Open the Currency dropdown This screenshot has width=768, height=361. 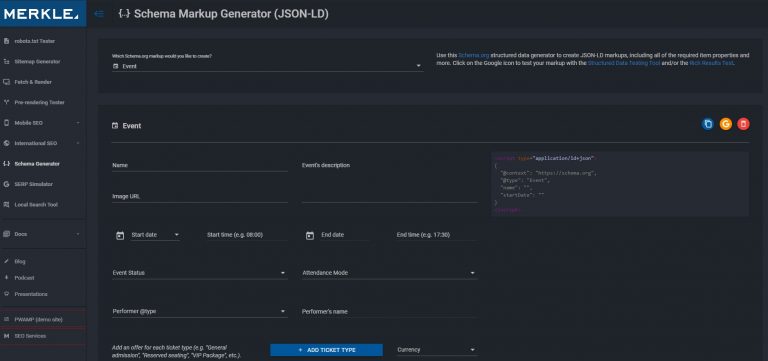[x=437, y=350]
